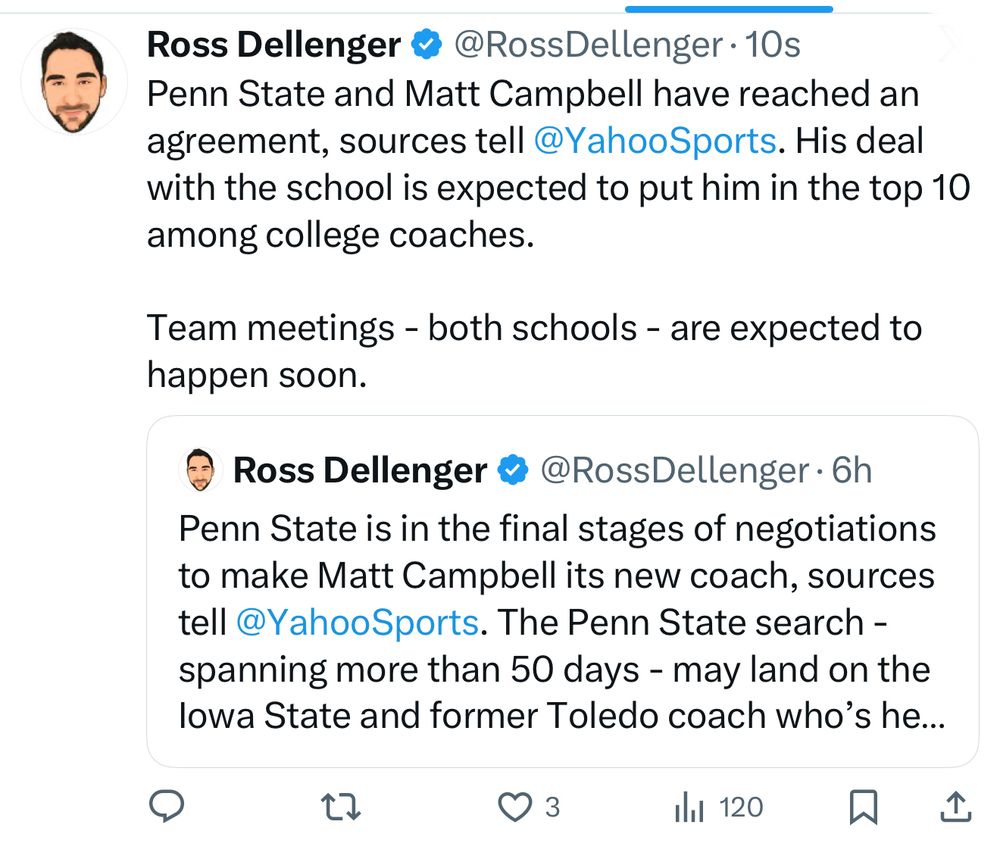Click the repost icon

pyautogui.click(x=340, y=806)
